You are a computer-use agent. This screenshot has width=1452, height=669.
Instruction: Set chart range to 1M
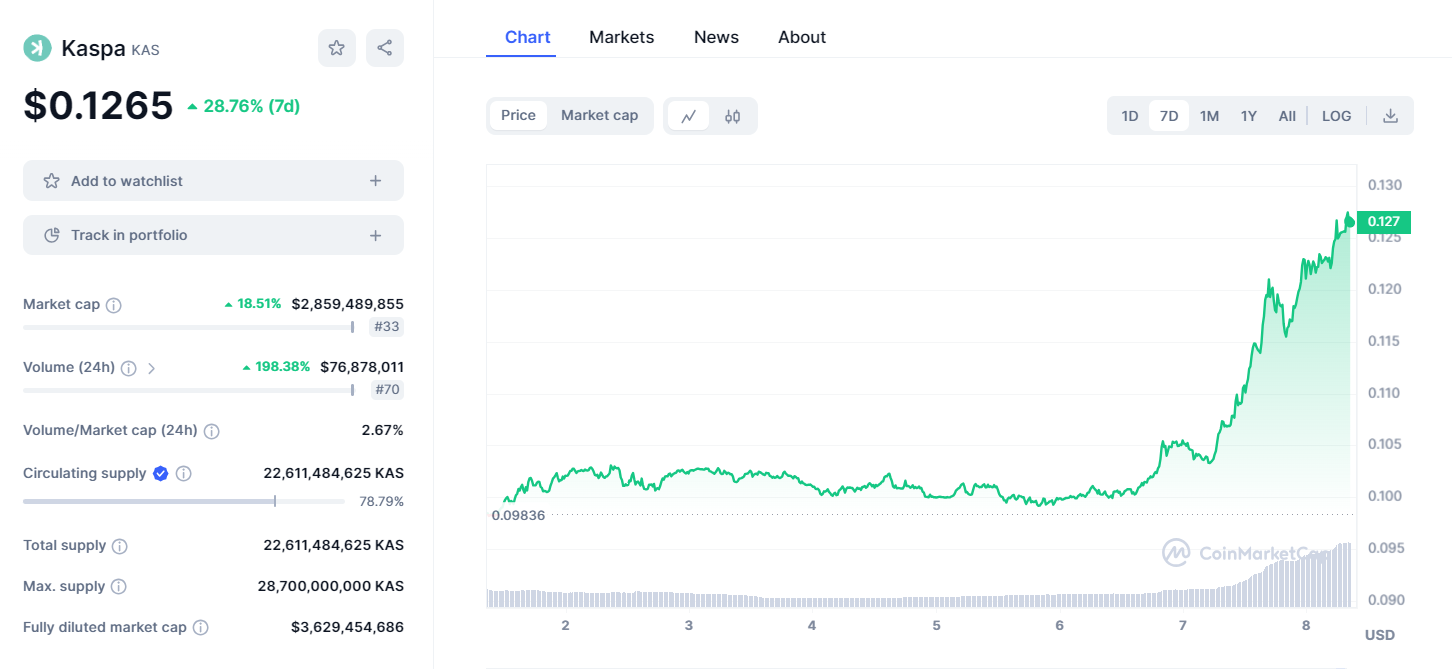(1209, 116)
